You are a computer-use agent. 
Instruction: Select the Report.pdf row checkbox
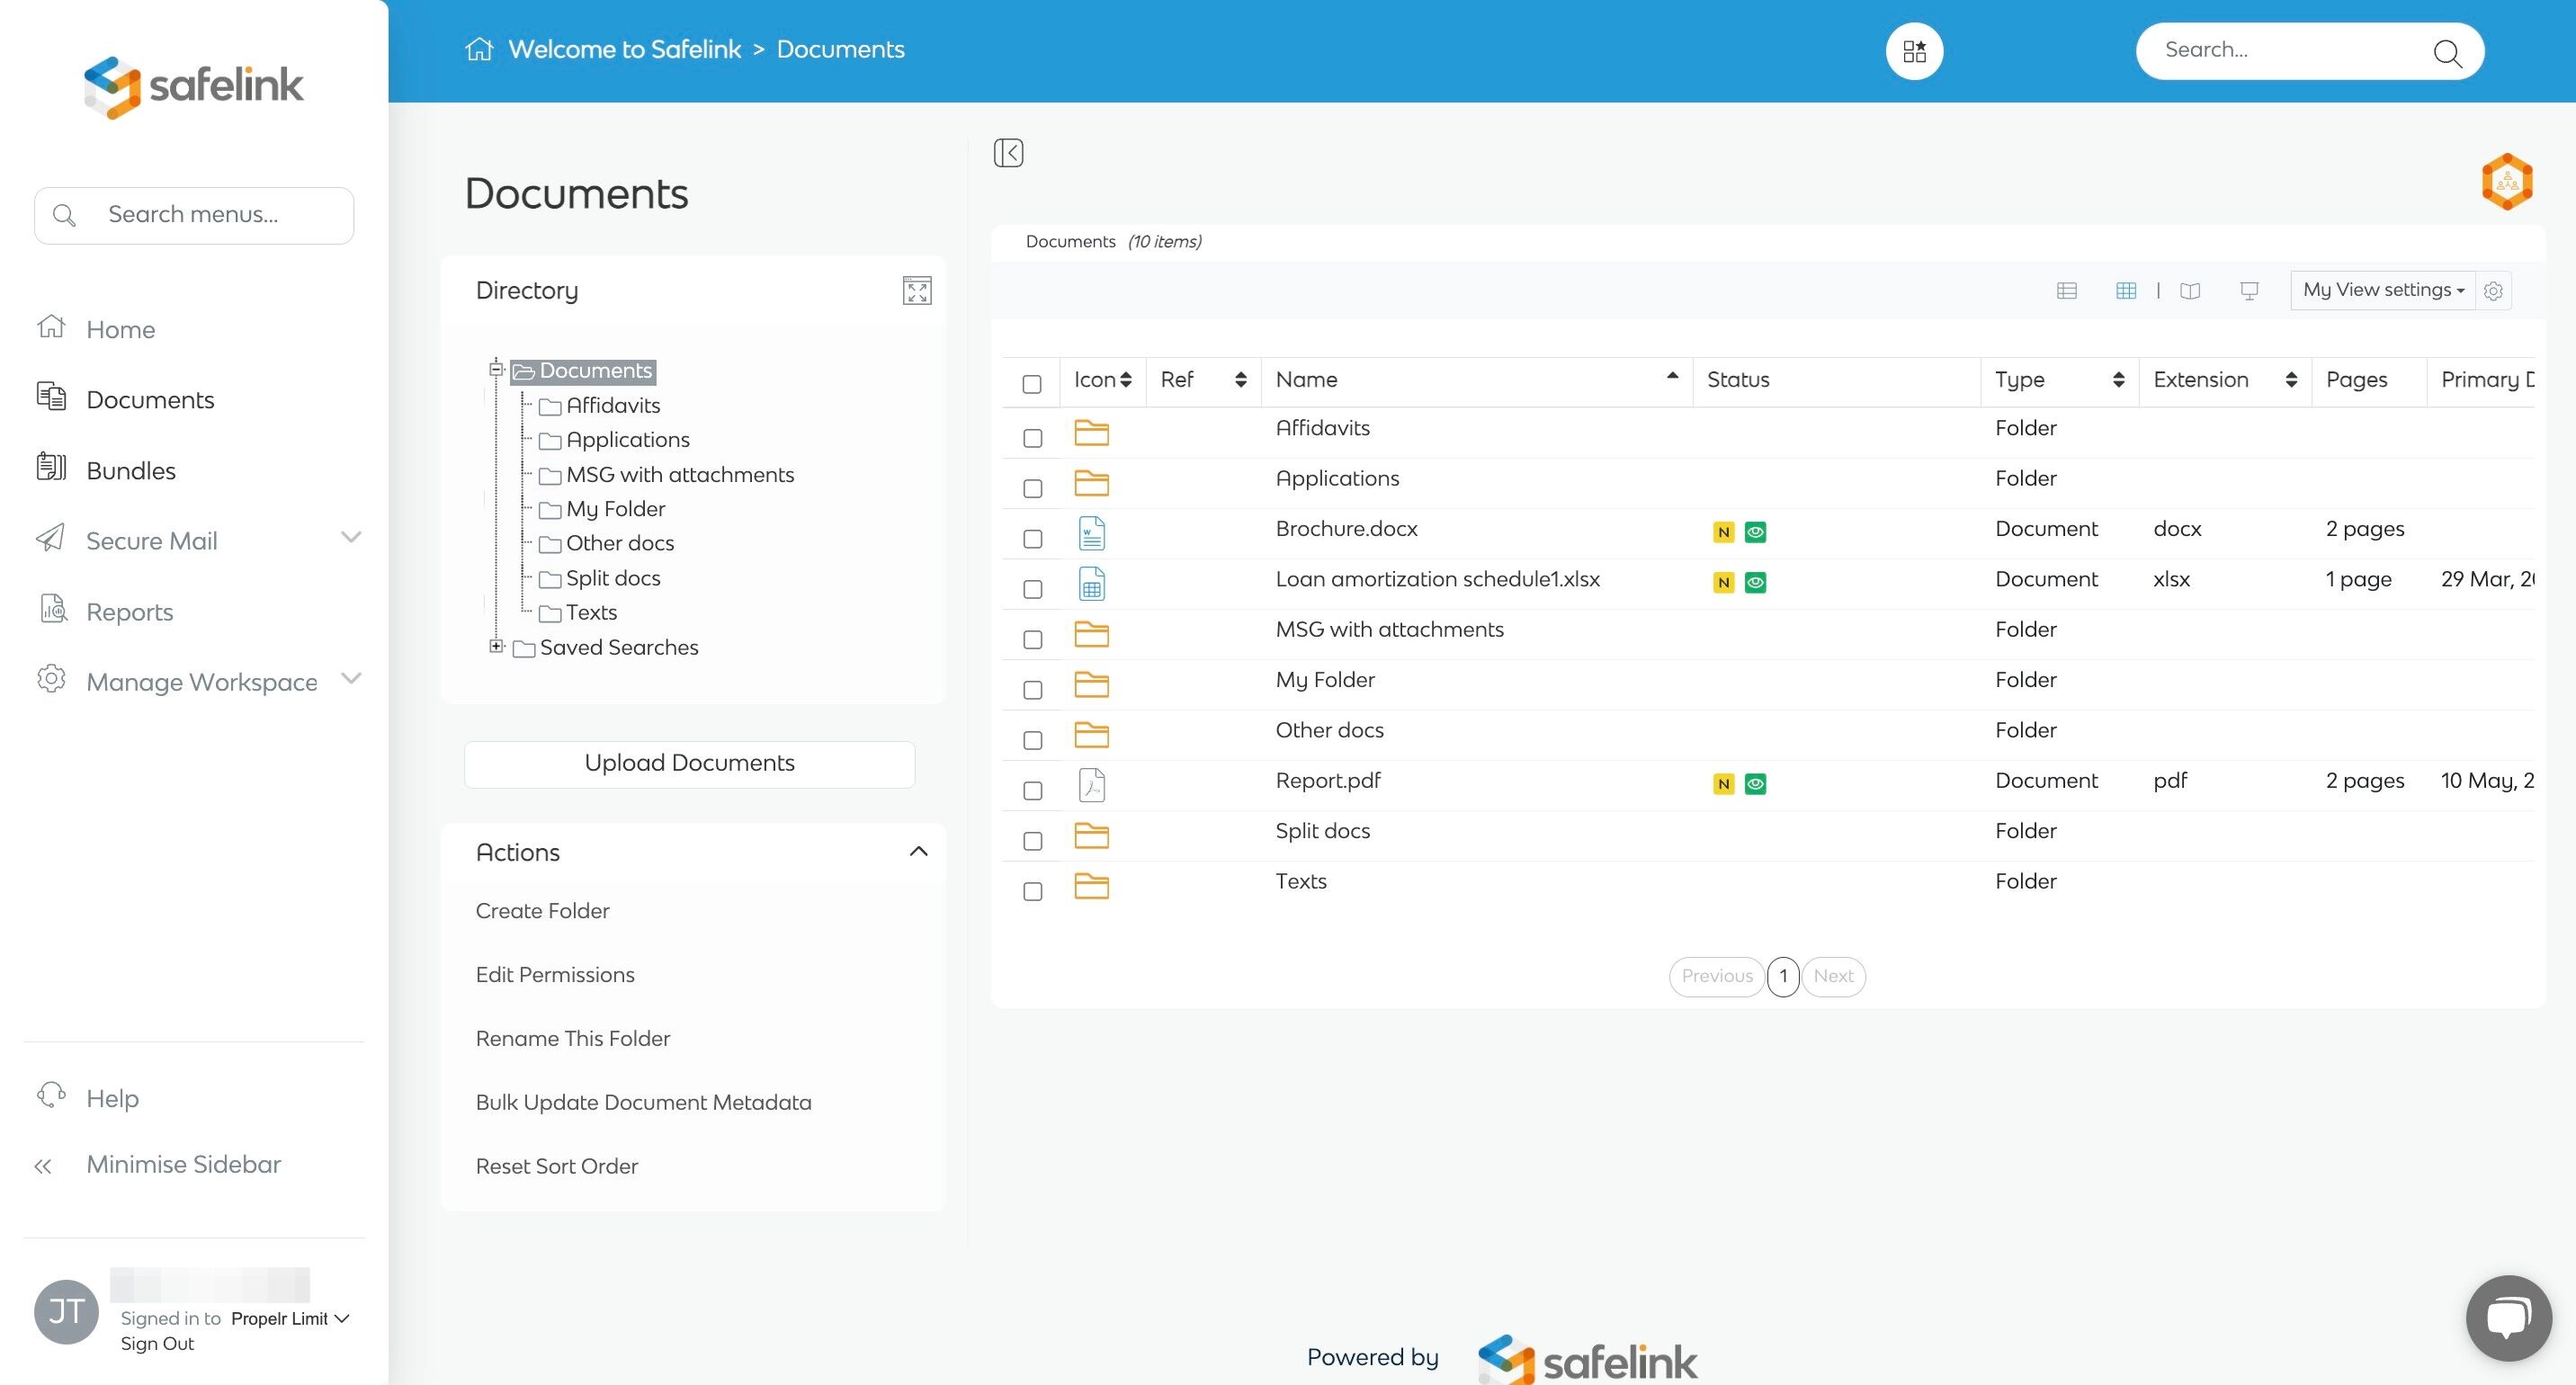(1033, 791)
